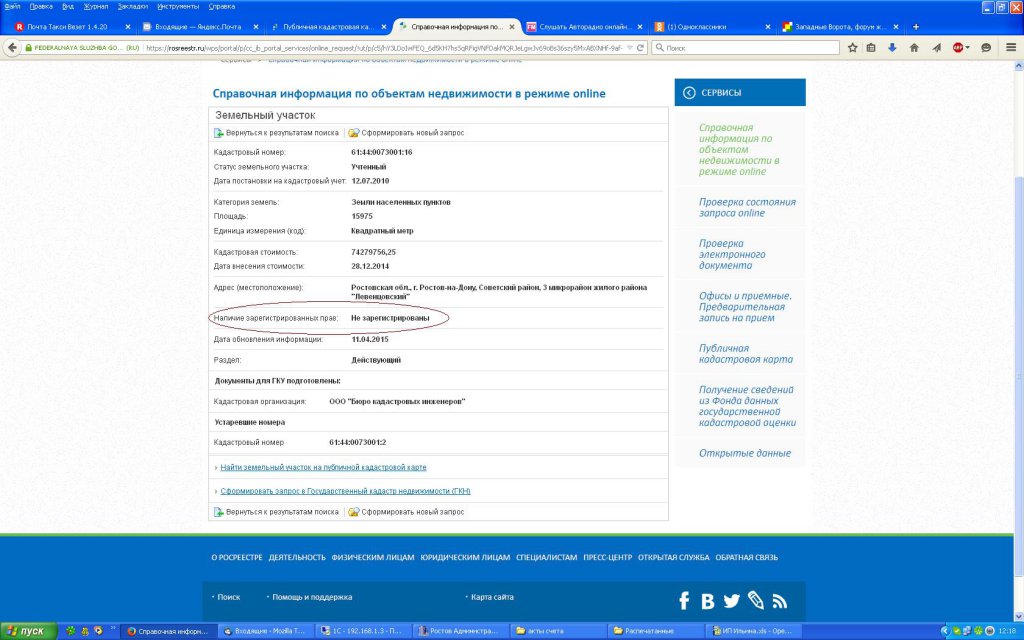Go back with the browser back arrow
Screen dimensions: 1024x640
tap(12, 48)
